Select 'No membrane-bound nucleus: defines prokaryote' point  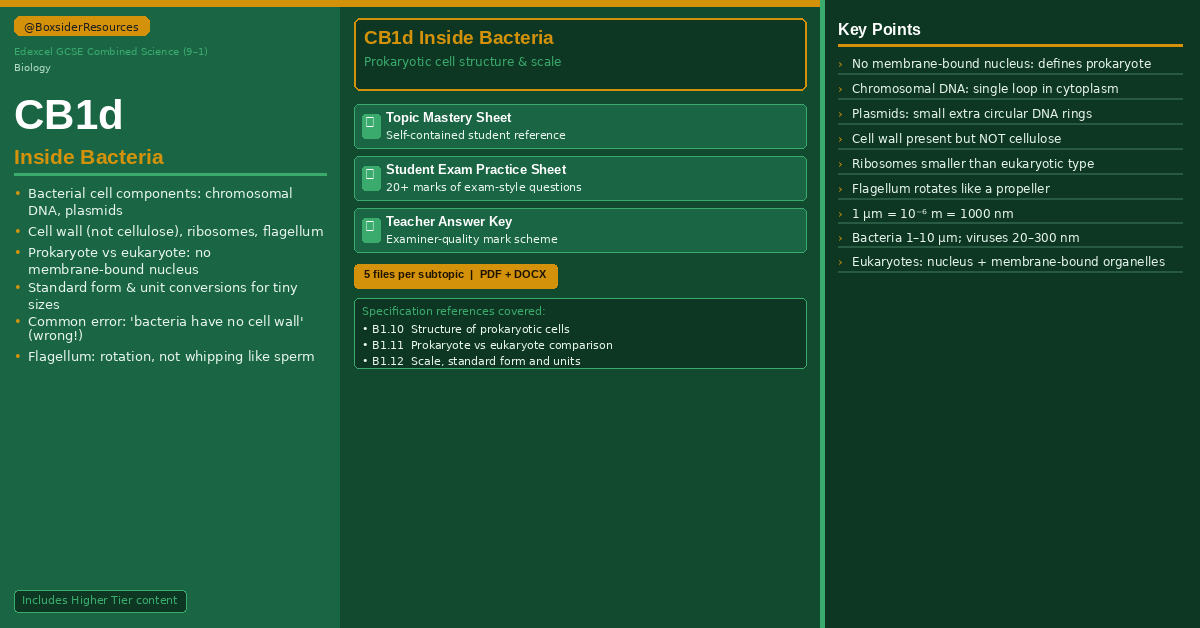point(1001,64)
